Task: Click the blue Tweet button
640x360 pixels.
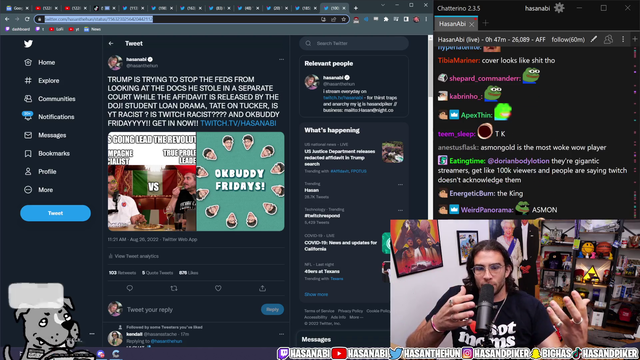Action: [56, 213]
